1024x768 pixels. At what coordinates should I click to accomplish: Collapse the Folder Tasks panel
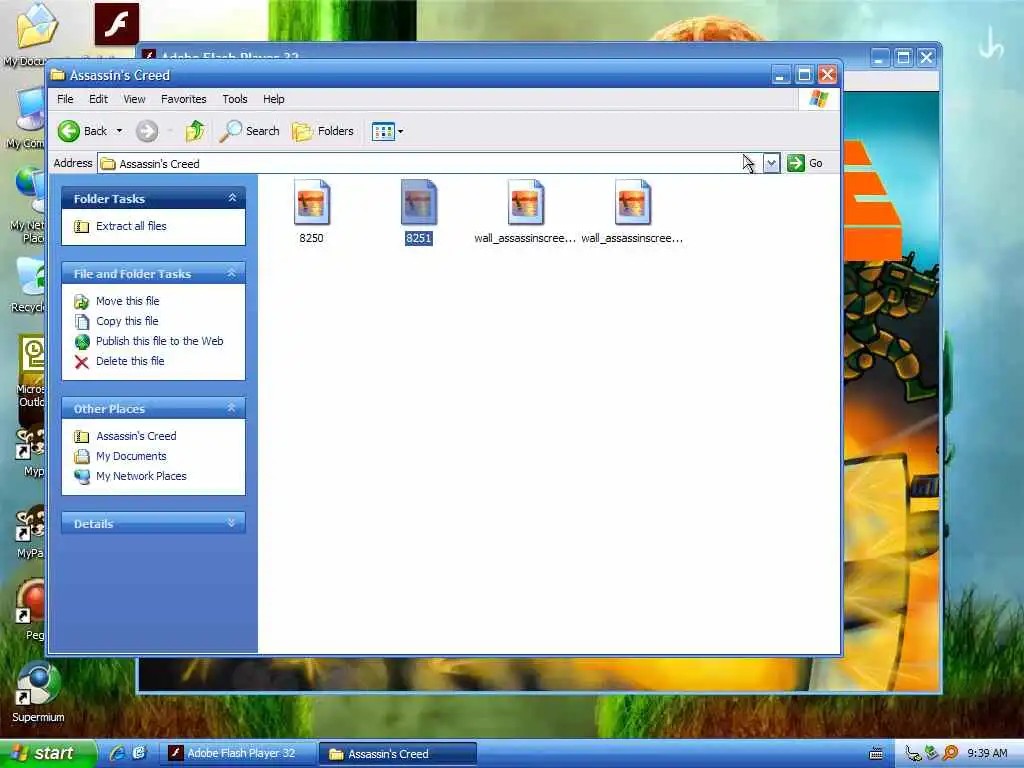(x=232, y=198)
